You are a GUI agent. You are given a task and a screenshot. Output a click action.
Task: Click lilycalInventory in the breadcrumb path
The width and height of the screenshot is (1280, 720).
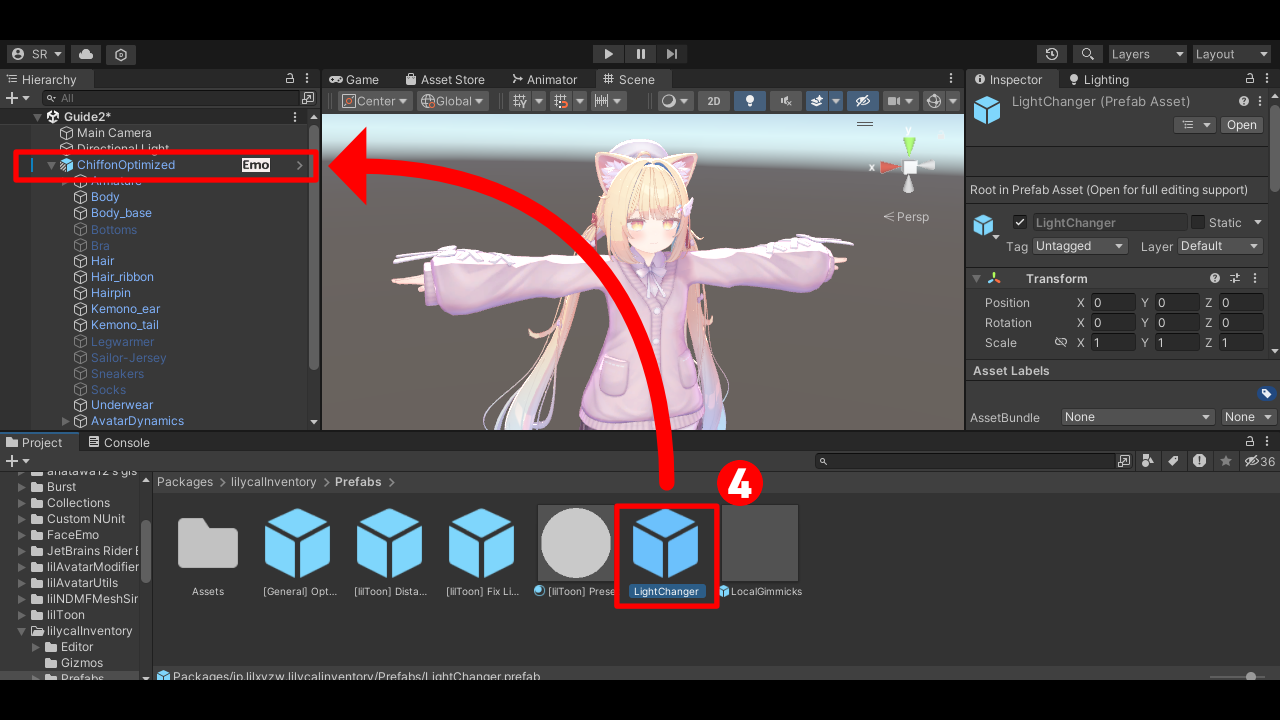pos(274,482)
